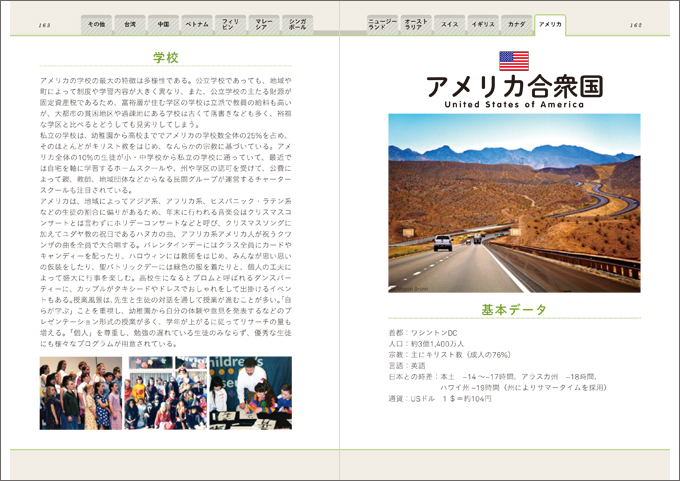Click the ハワイ州 −19時間 line
Image resolution: width=680 pixels, height=481 pixels.
523,388
